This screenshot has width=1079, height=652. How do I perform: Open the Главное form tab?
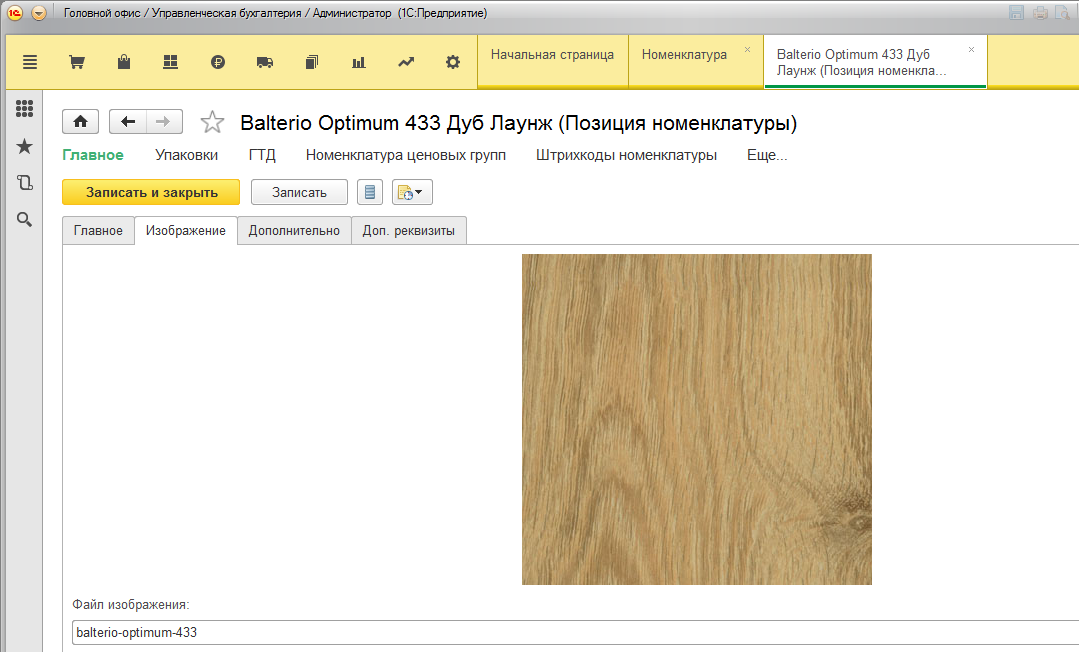[98, 231]
